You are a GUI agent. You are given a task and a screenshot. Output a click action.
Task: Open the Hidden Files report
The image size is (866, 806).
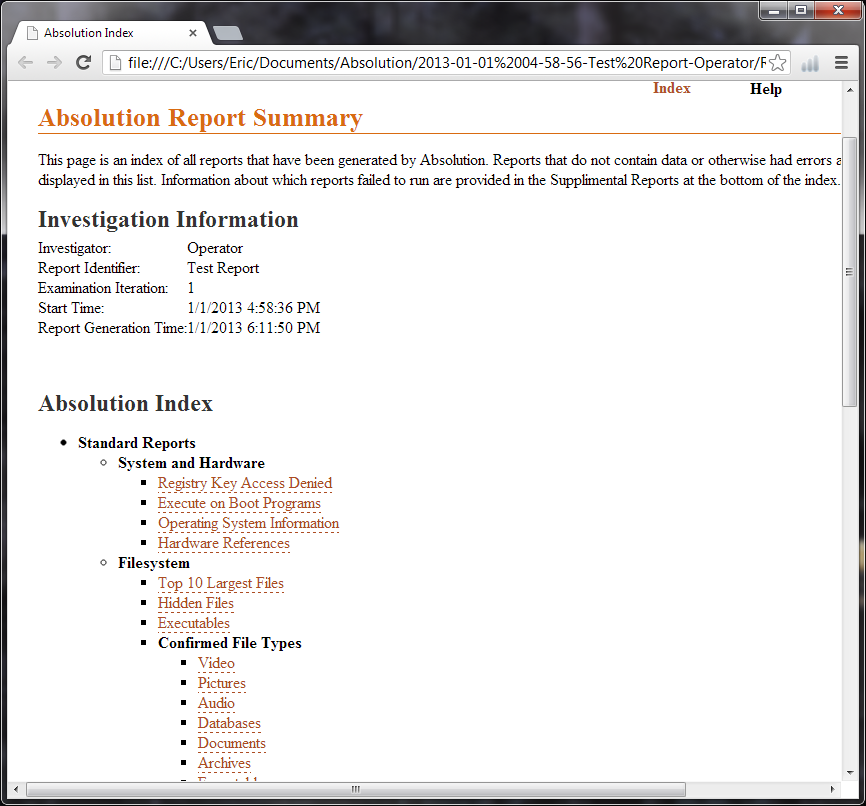(195, 603)
